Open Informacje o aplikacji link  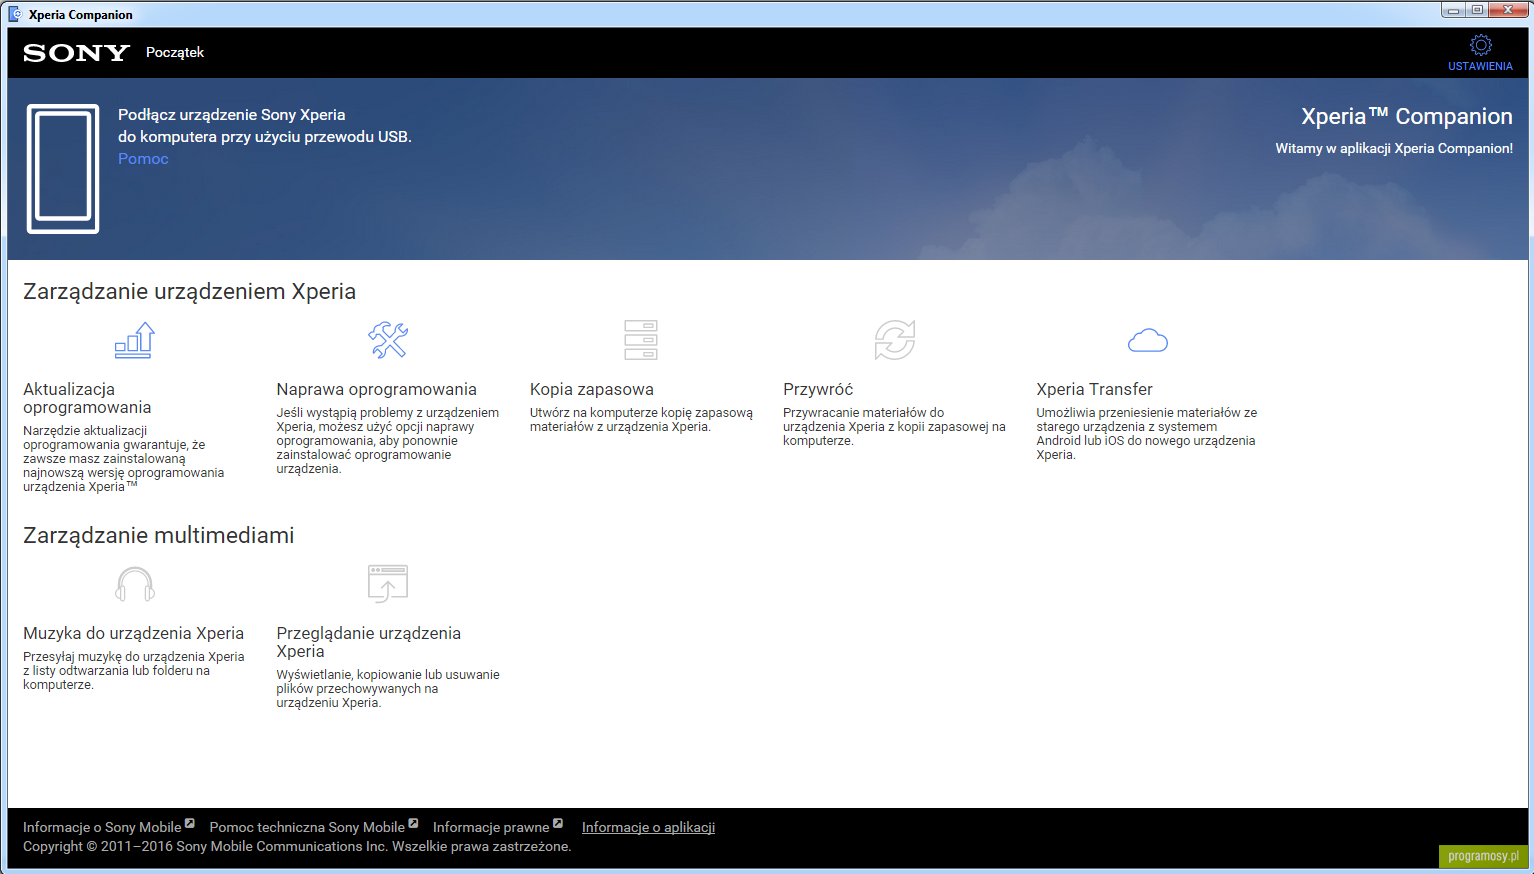(x=648, y=827)
